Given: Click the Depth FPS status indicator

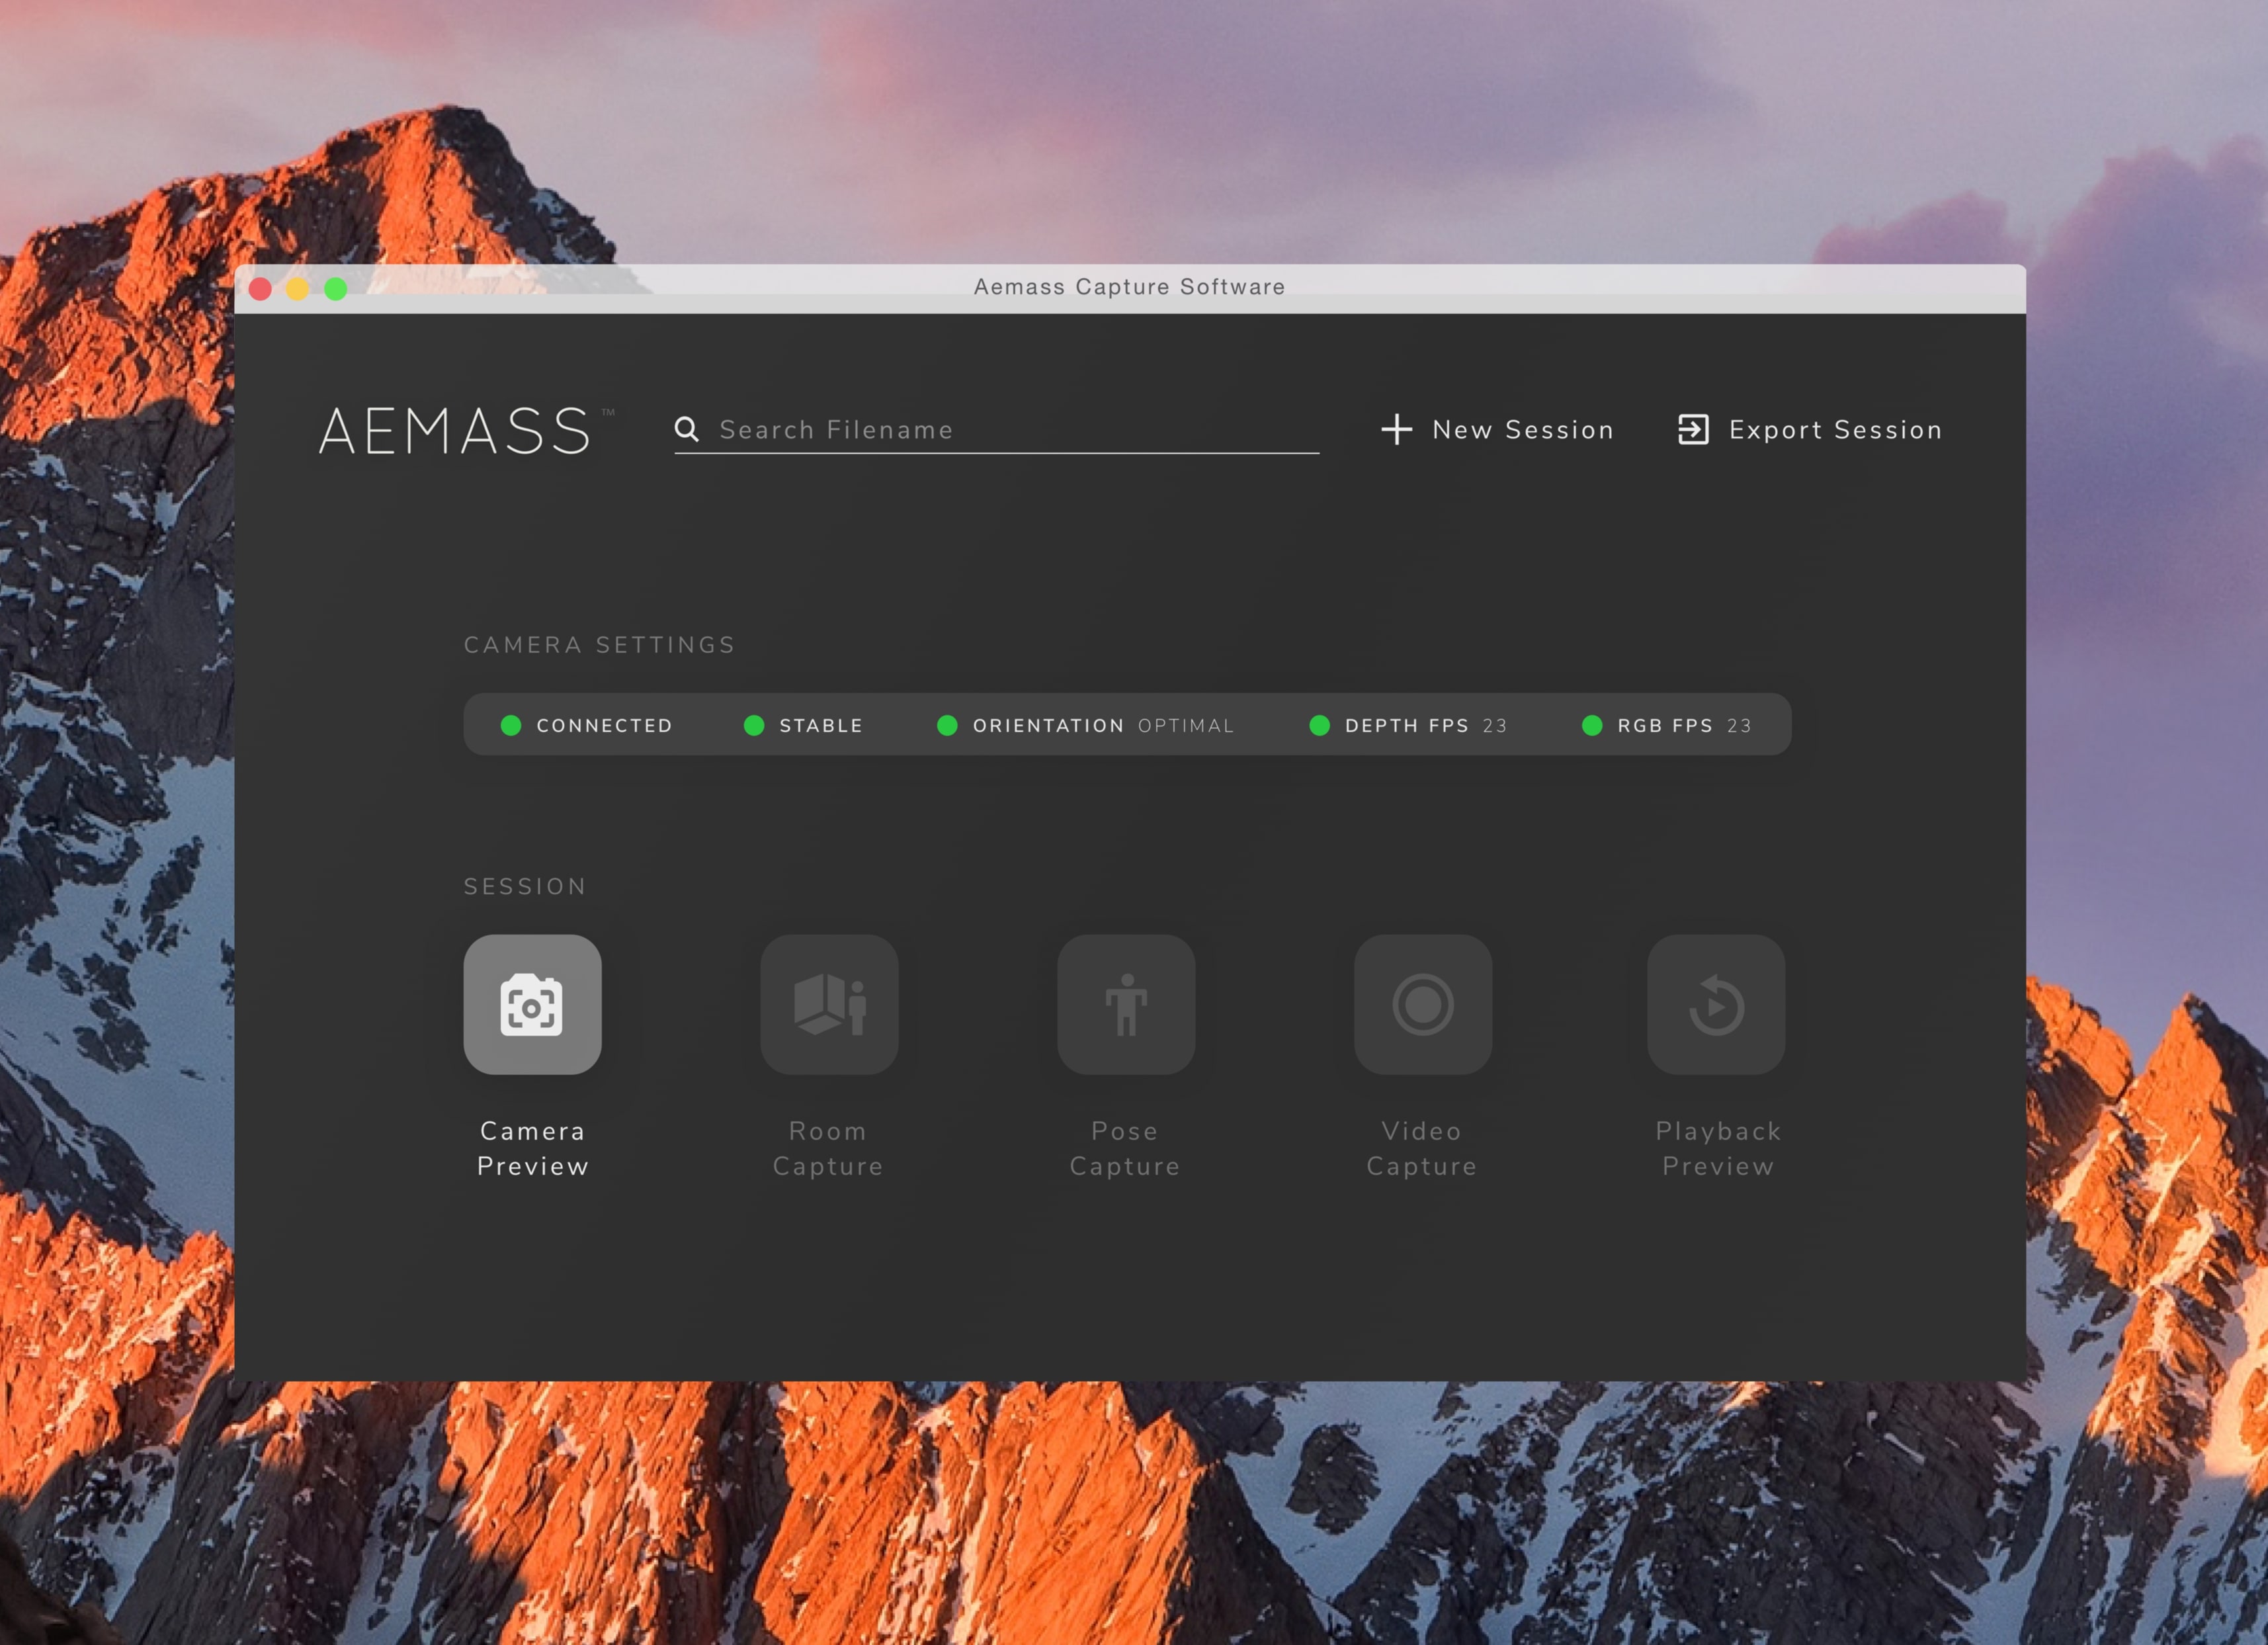Looking at the screenshot, I should [x=1320, y=725].
